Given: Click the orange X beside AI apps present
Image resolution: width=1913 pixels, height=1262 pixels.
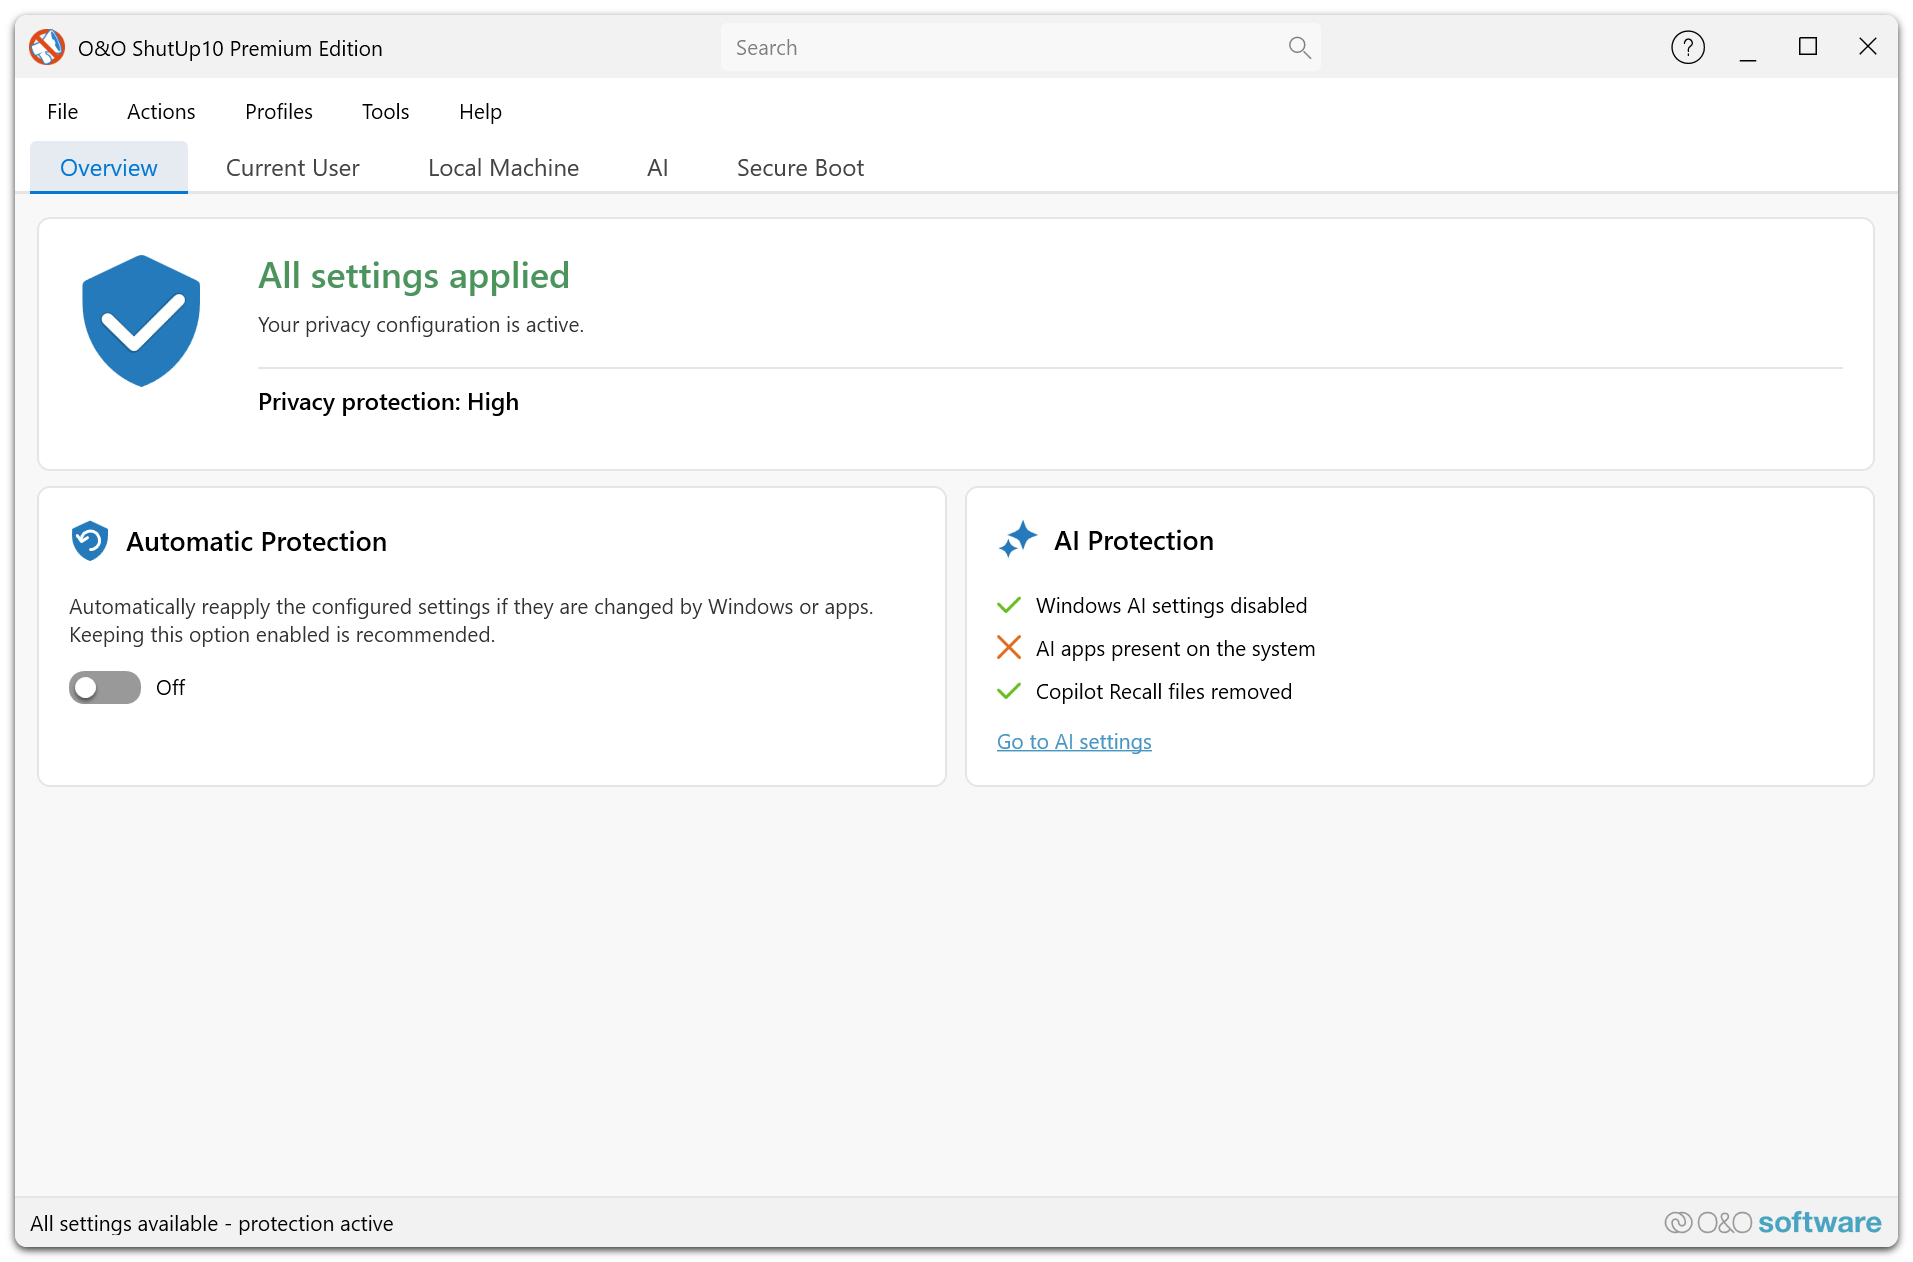Looking at the screenshot, I should (1009, 648).
